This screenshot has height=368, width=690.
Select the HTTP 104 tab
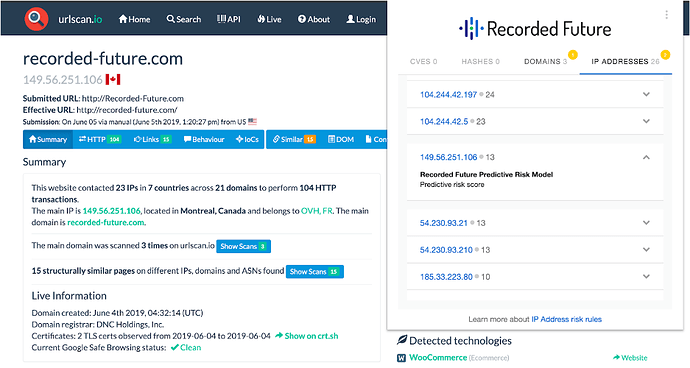[99, 139]
